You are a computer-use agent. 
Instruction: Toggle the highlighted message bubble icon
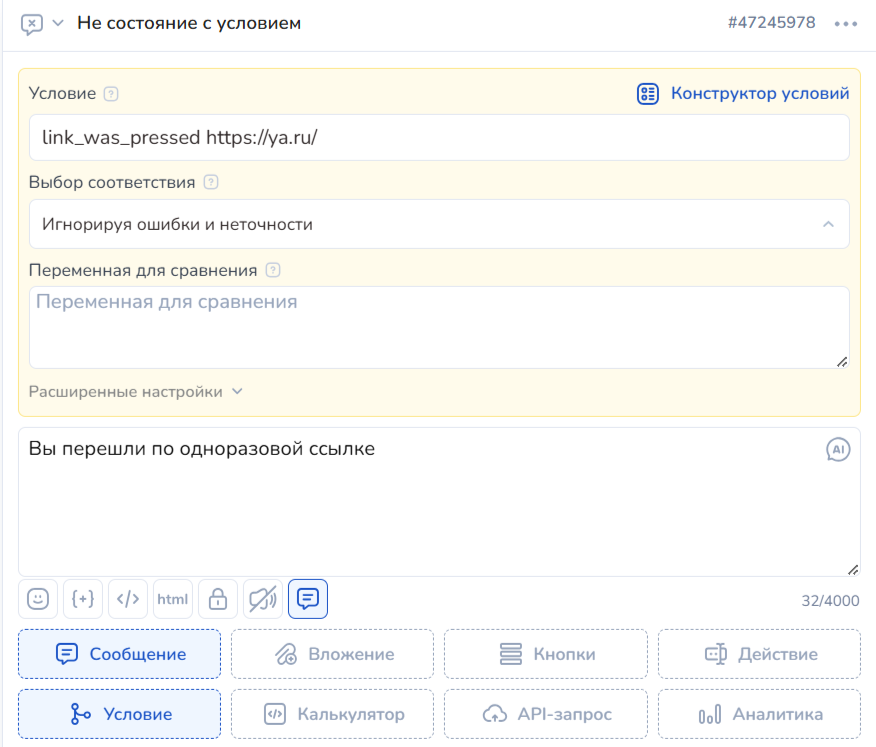point(308,599)
